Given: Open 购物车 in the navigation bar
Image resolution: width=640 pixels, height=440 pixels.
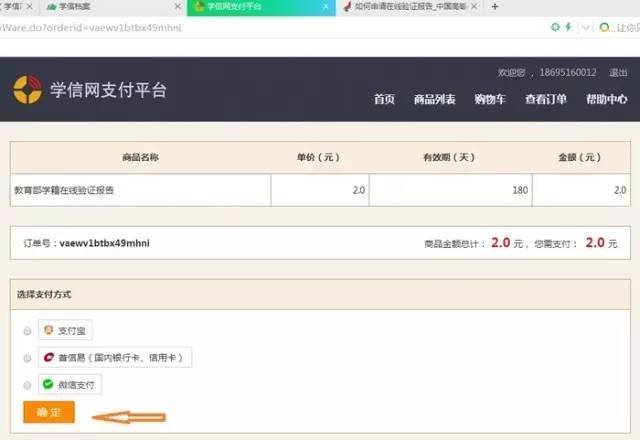Looking at the screenshot, I should tap(490, 99).
